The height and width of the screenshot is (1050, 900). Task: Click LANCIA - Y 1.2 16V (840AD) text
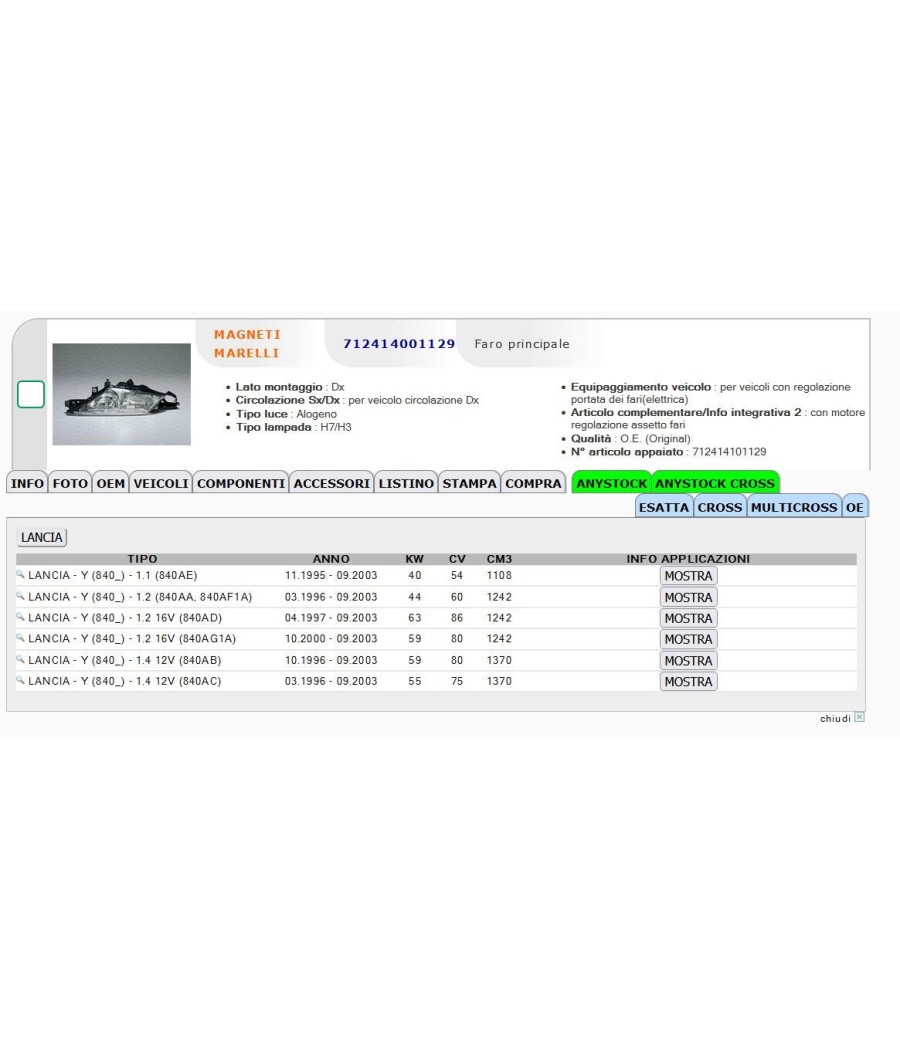[125, 617]
